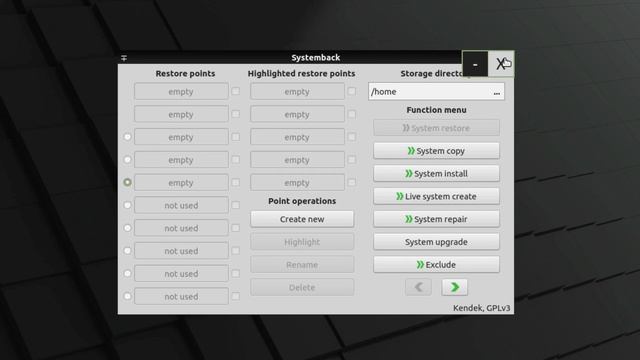Launch Live system create

pos(436,197)
